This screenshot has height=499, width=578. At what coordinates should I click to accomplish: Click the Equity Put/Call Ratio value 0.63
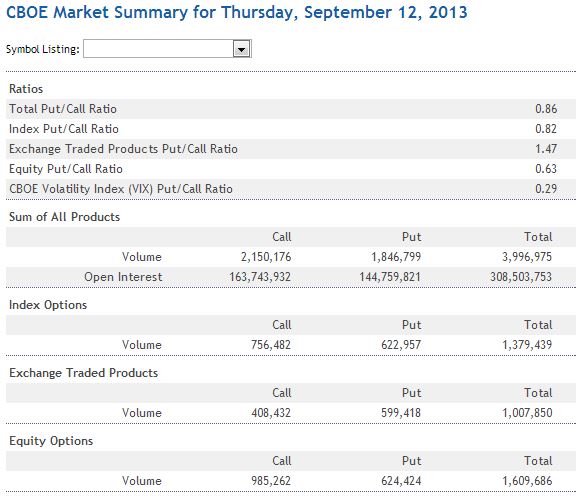(x=546, y=168)
